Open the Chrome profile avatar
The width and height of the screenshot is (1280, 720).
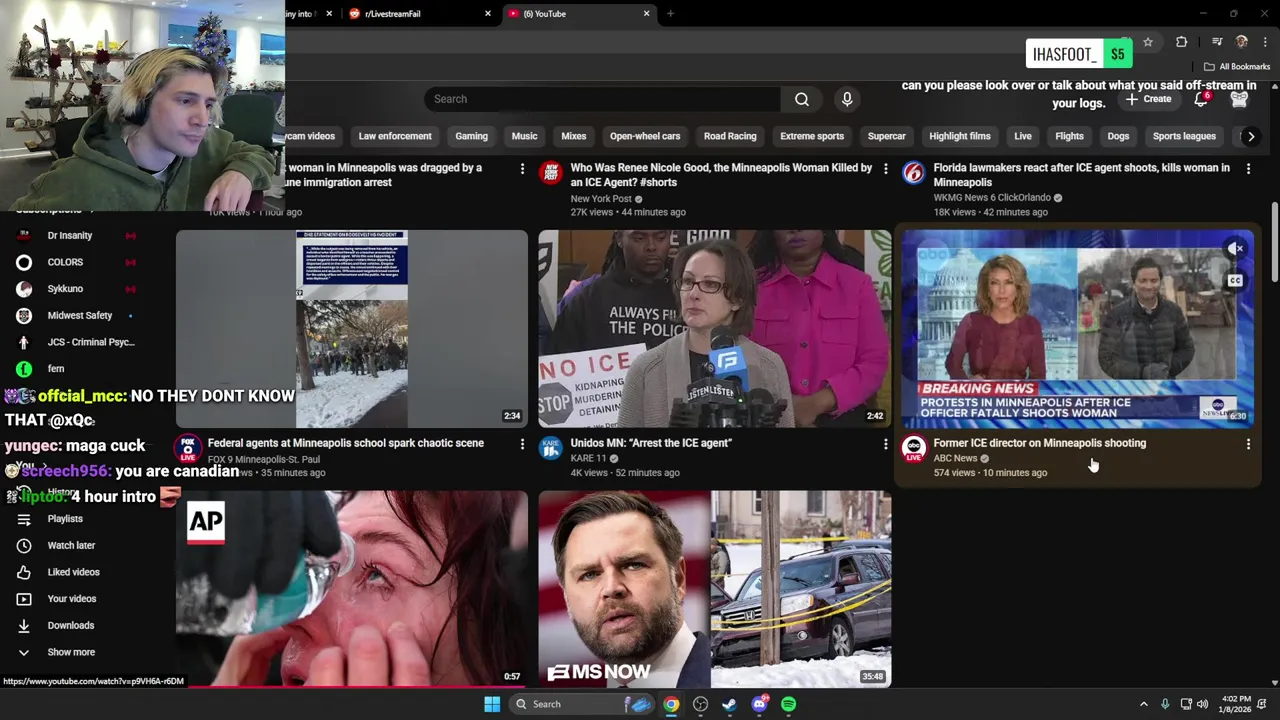click(x=1242, y=42)
